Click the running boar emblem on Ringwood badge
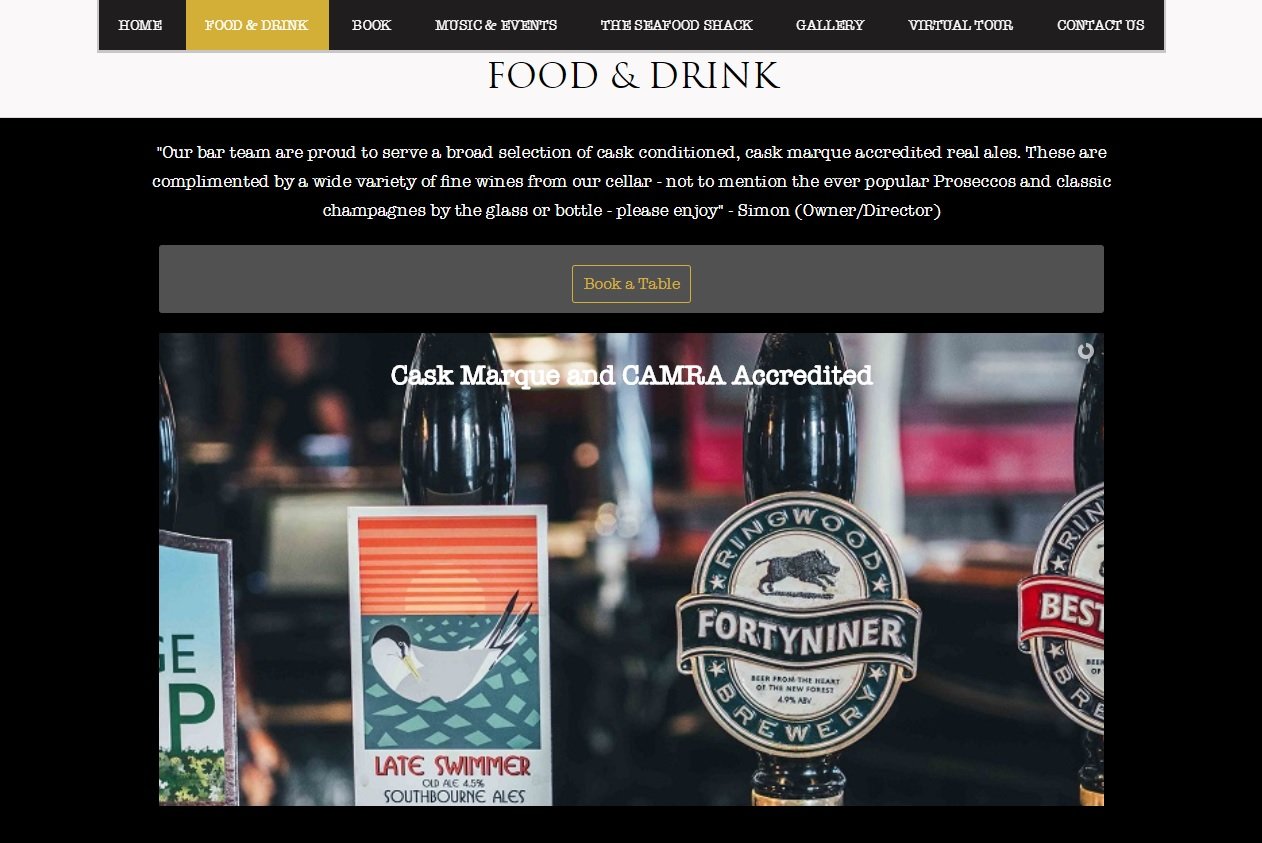 797,575
